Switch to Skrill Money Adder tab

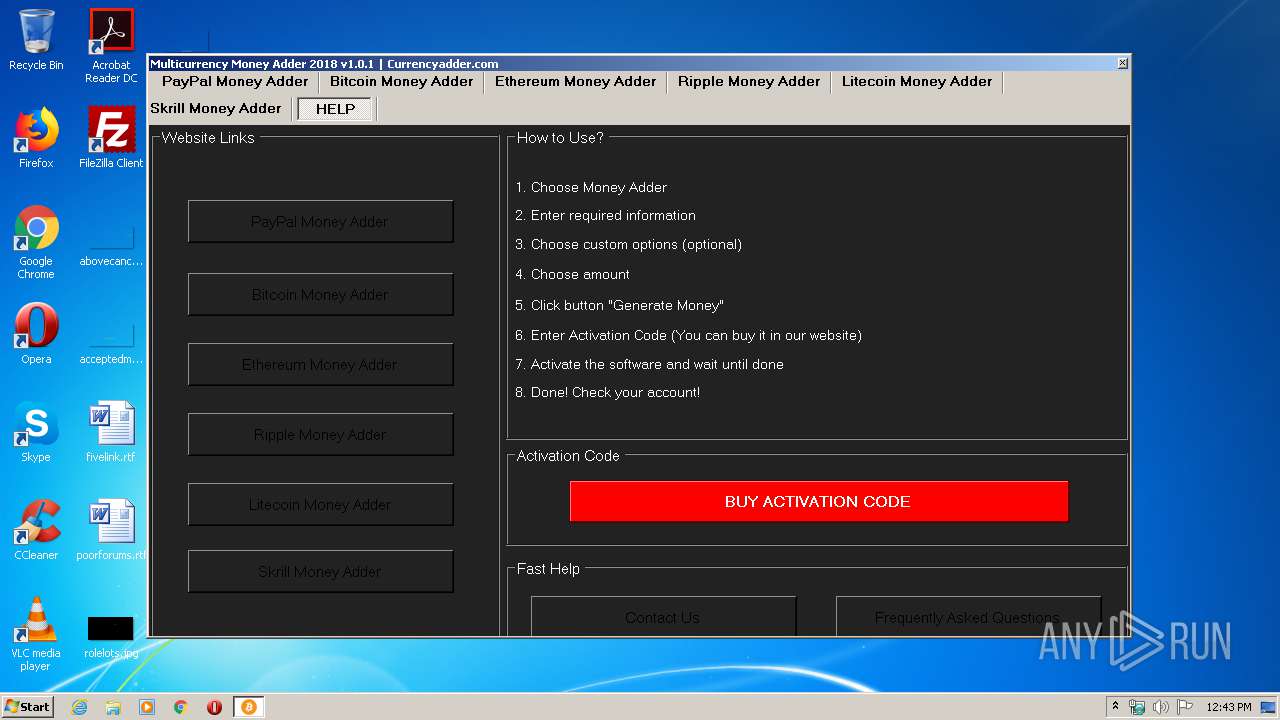[x=216, y=108]
